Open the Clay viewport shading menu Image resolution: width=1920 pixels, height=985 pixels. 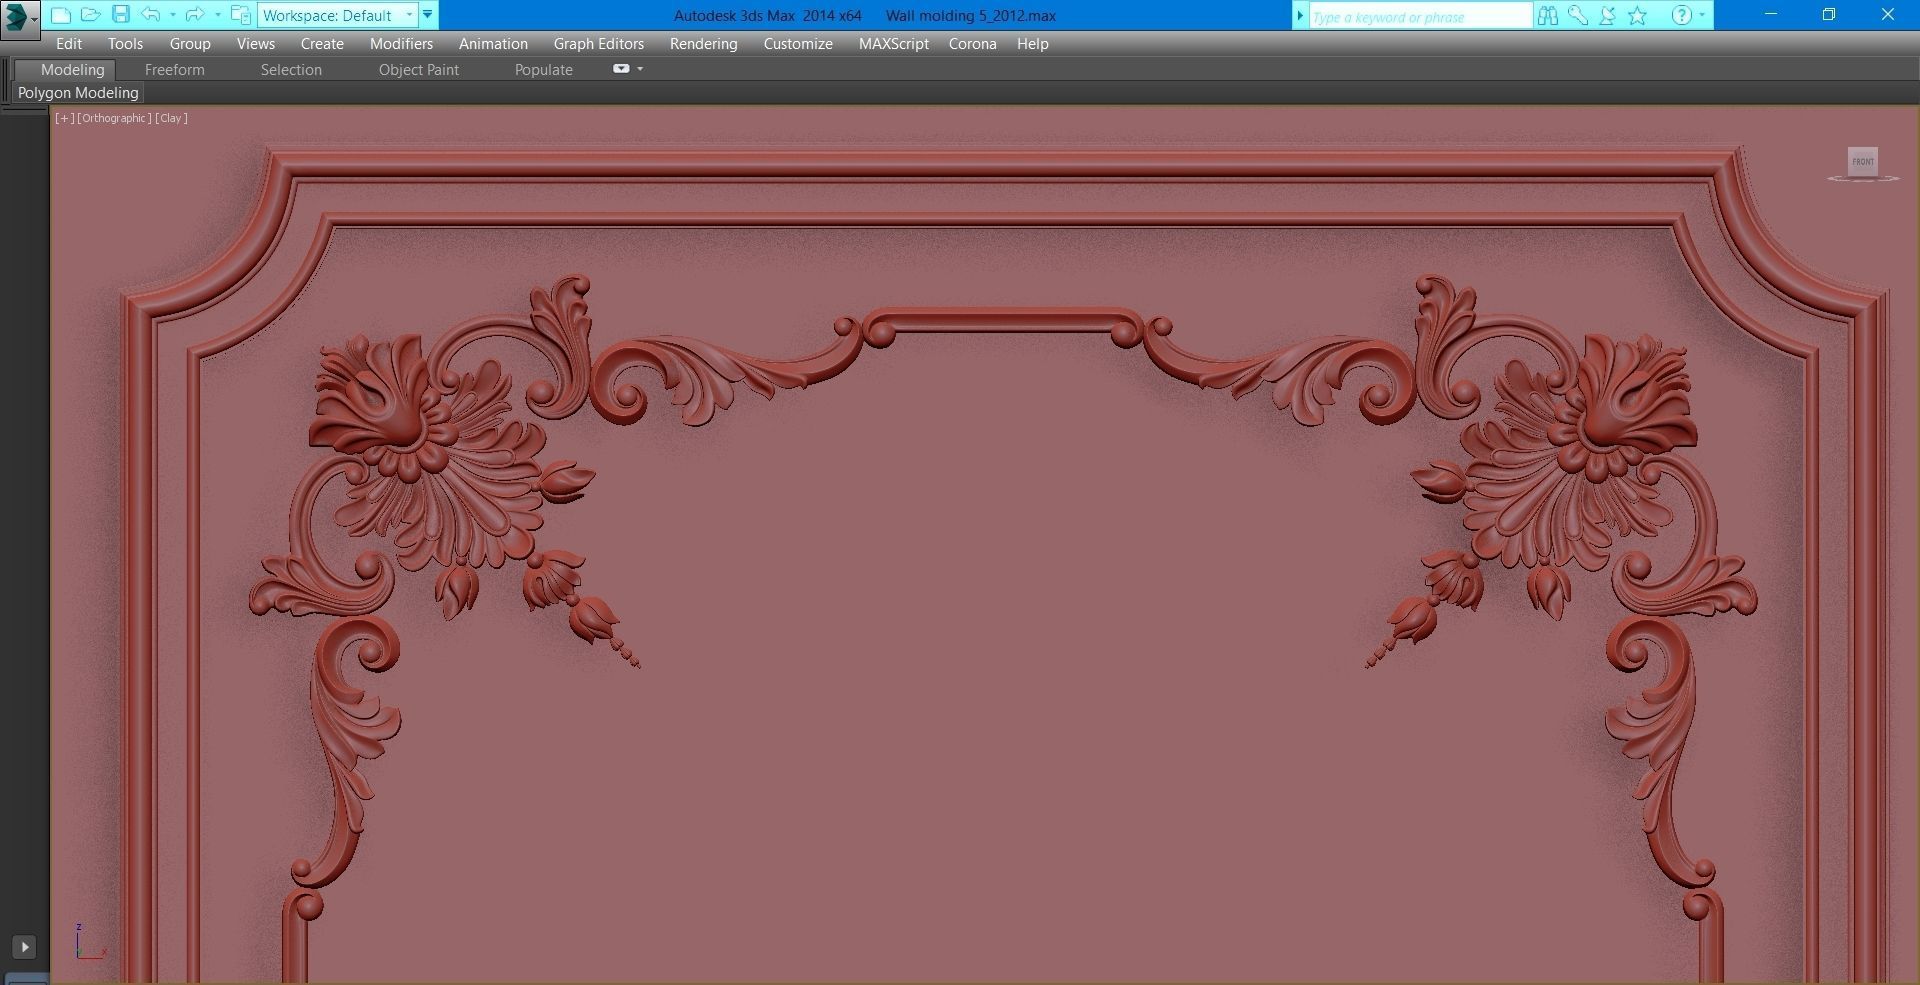(x=171, y=118)
